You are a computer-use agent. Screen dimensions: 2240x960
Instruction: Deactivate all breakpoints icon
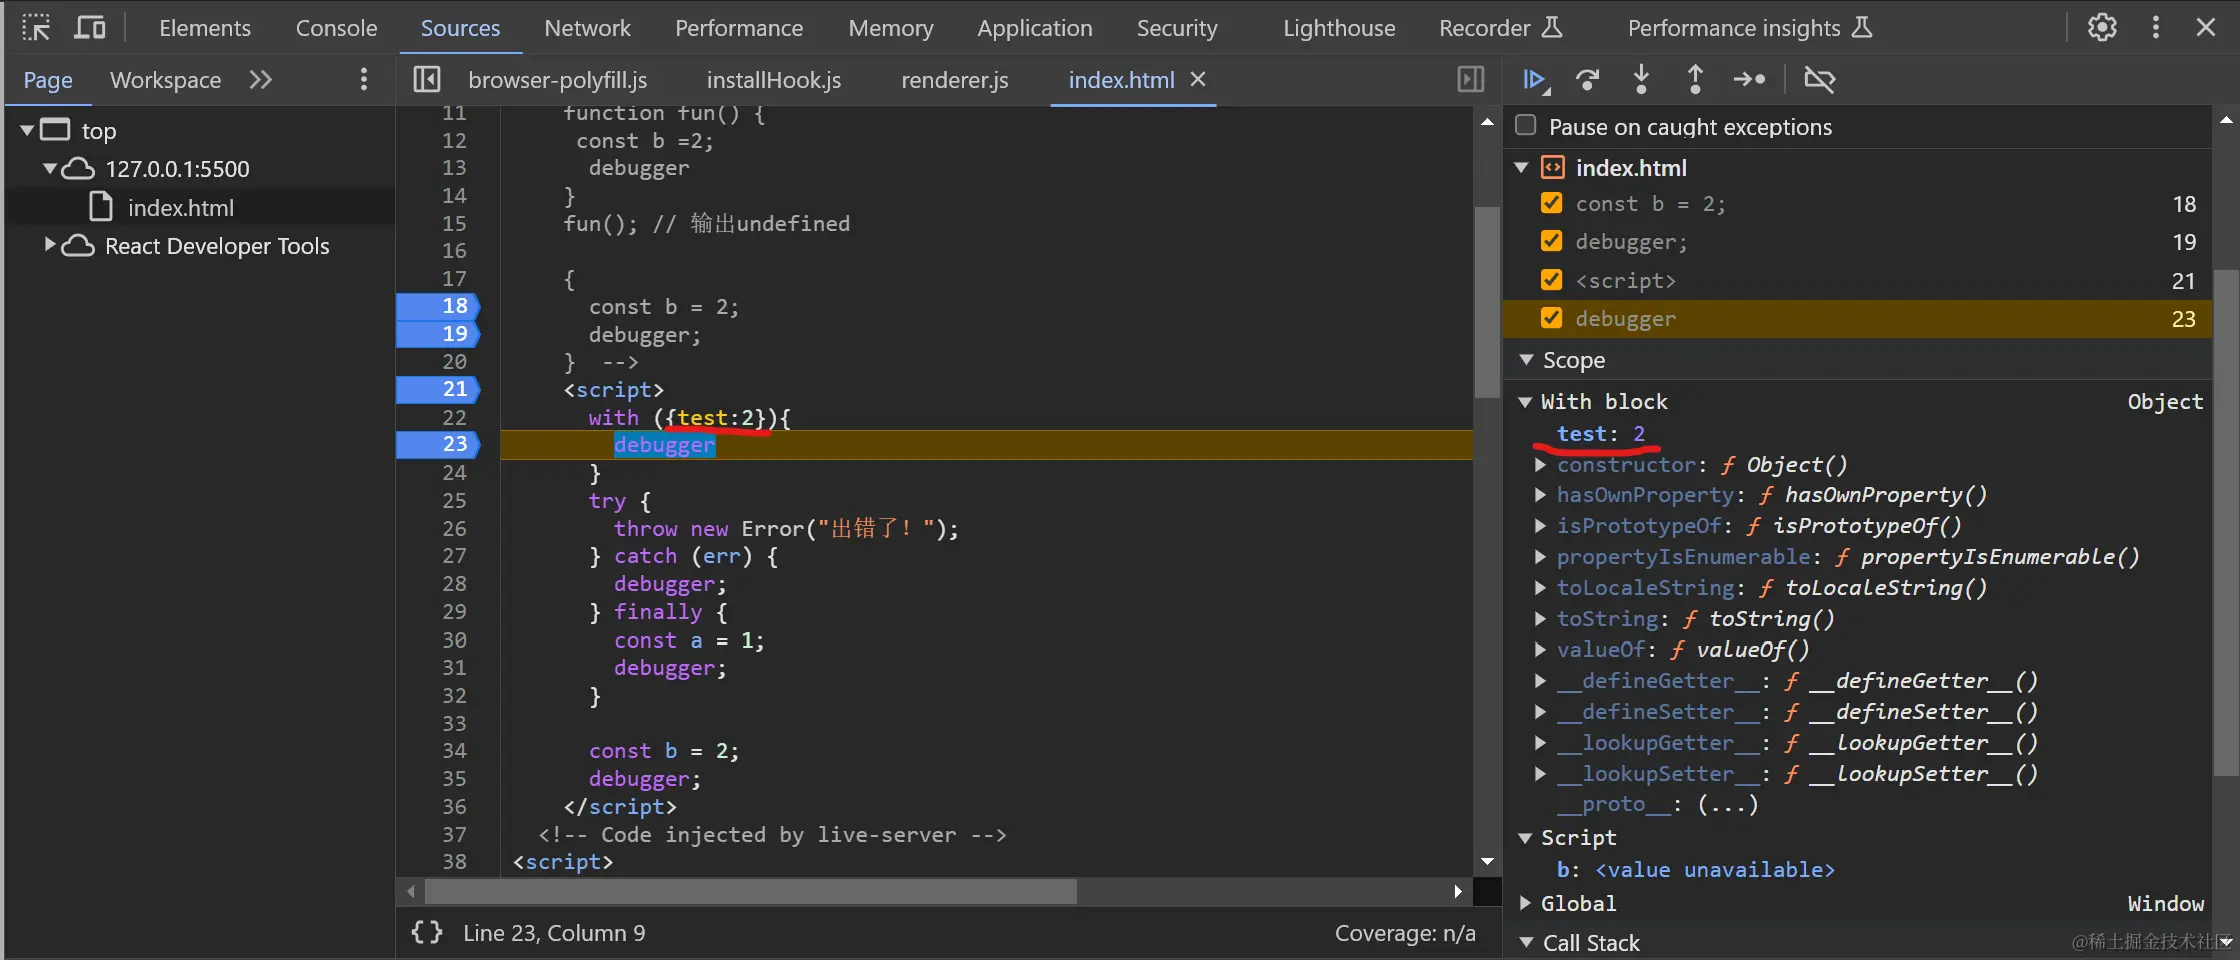[1819, 79]
